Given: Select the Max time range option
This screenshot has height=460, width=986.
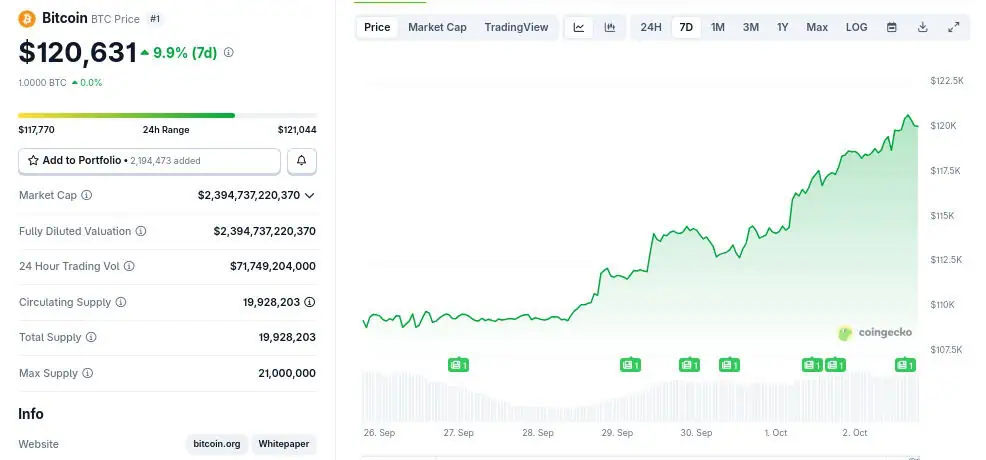Looking at the screenshot, I should 817,27.
